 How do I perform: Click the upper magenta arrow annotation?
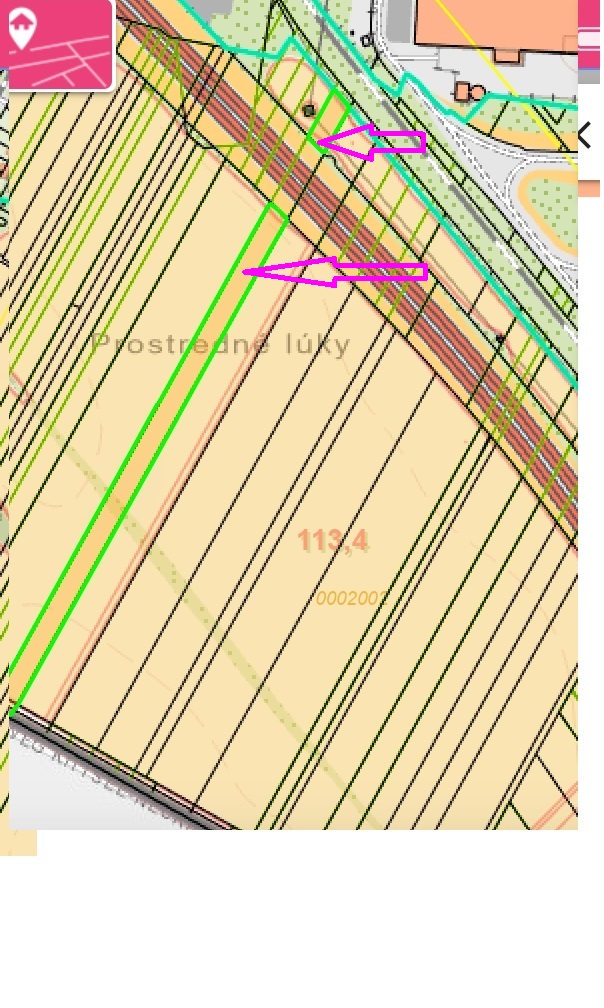pyautogui.click(x=373, y=142)
